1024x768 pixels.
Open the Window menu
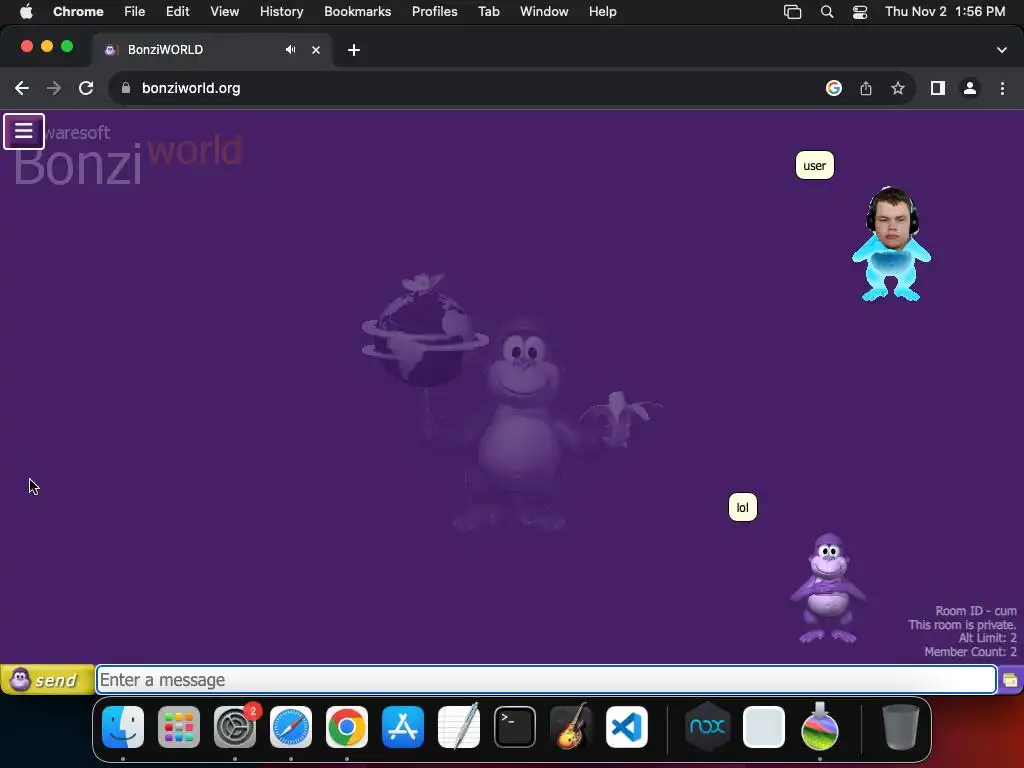pos(544,11)
